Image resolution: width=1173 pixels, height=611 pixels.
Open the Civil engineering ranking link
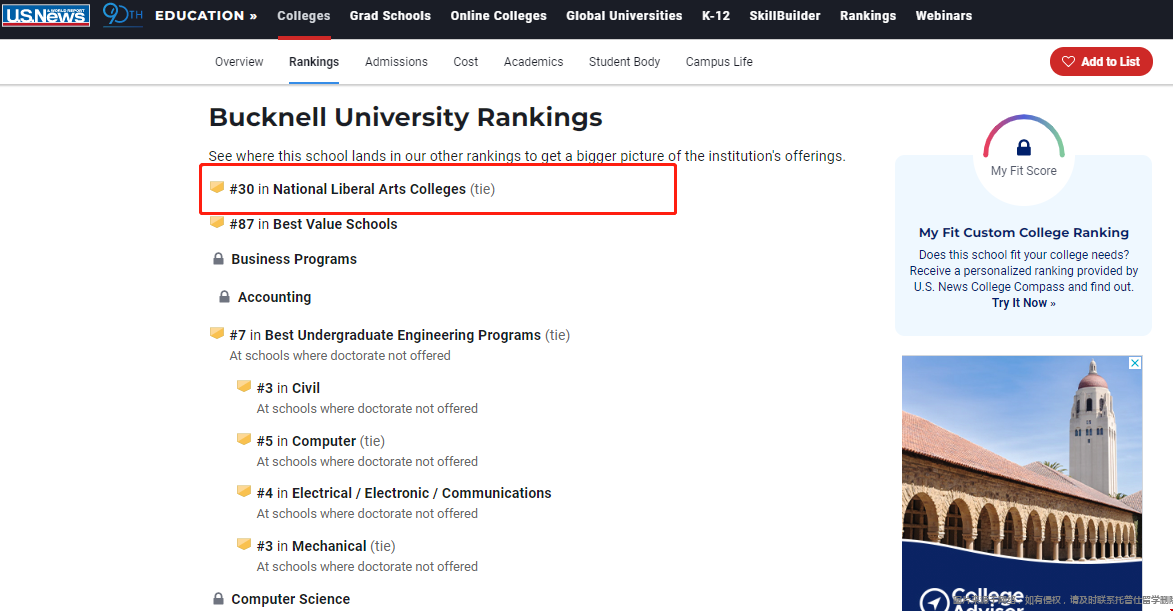coord(306,388)
